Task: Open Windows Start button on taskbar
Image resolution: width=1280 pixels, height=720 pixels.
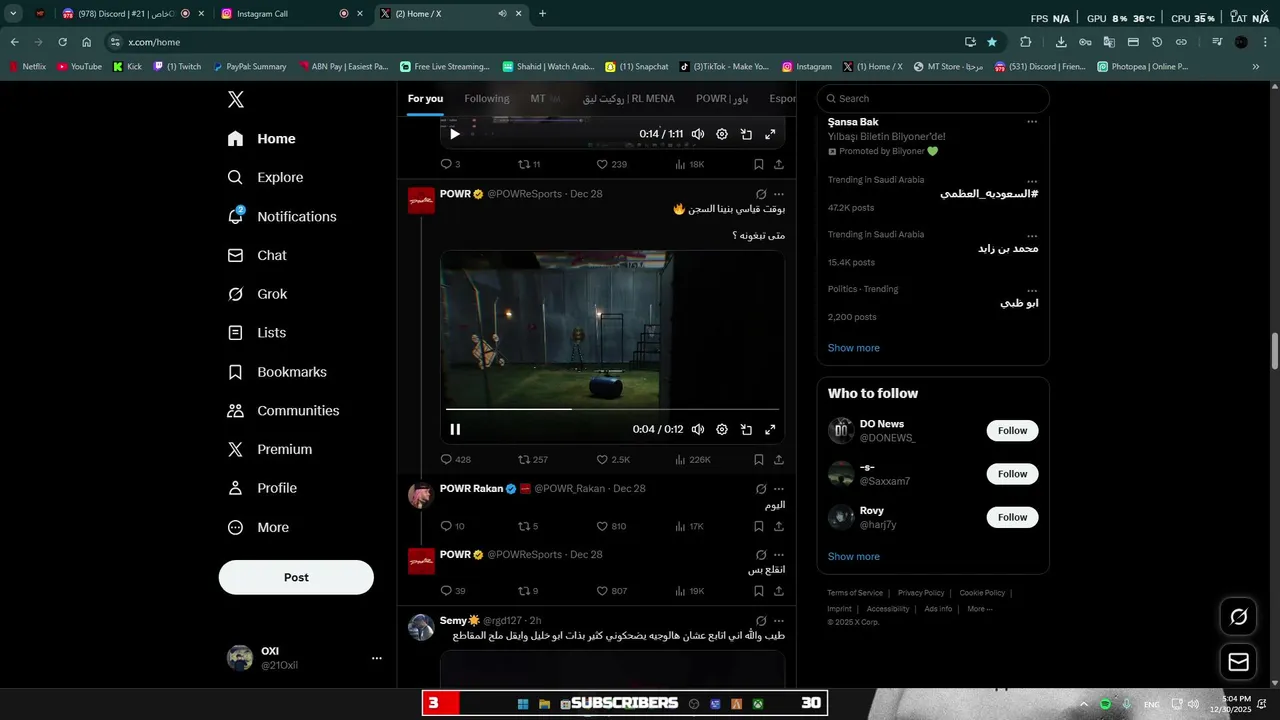Action: 522,704
